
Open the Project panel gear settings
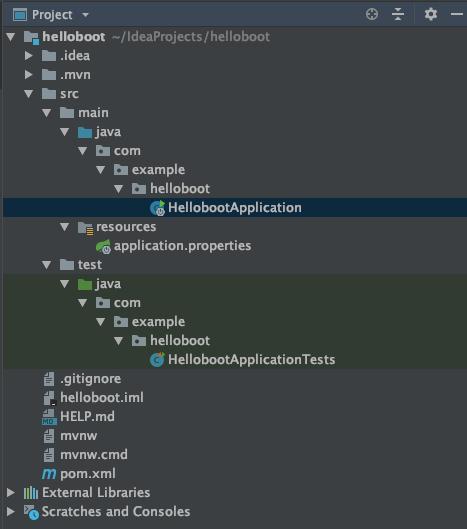431,14
